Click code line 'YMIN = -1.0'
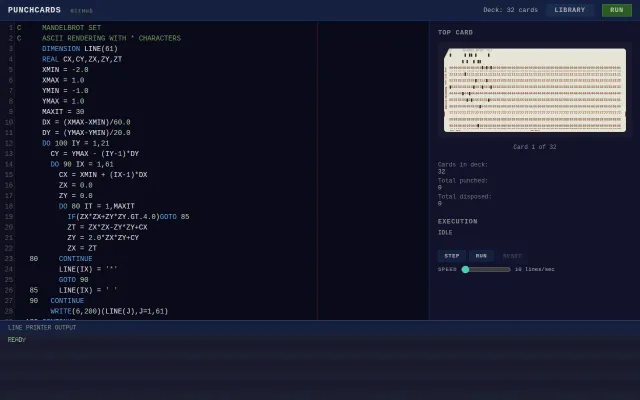The height and width of the screenshot is (400, 640). pyautogui.click(x=65, y=91)
